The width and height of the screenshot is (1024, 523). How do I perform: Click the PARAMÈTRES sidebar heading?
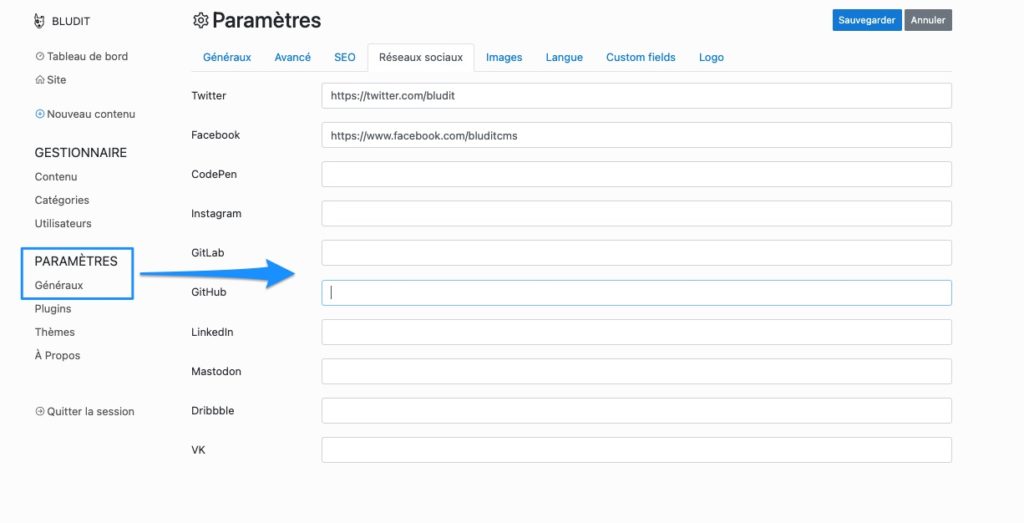(76, 261)
